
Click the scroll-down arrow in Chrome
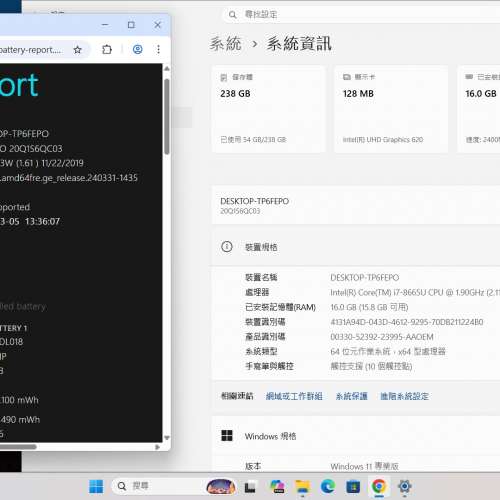click(x=167, y=438)
